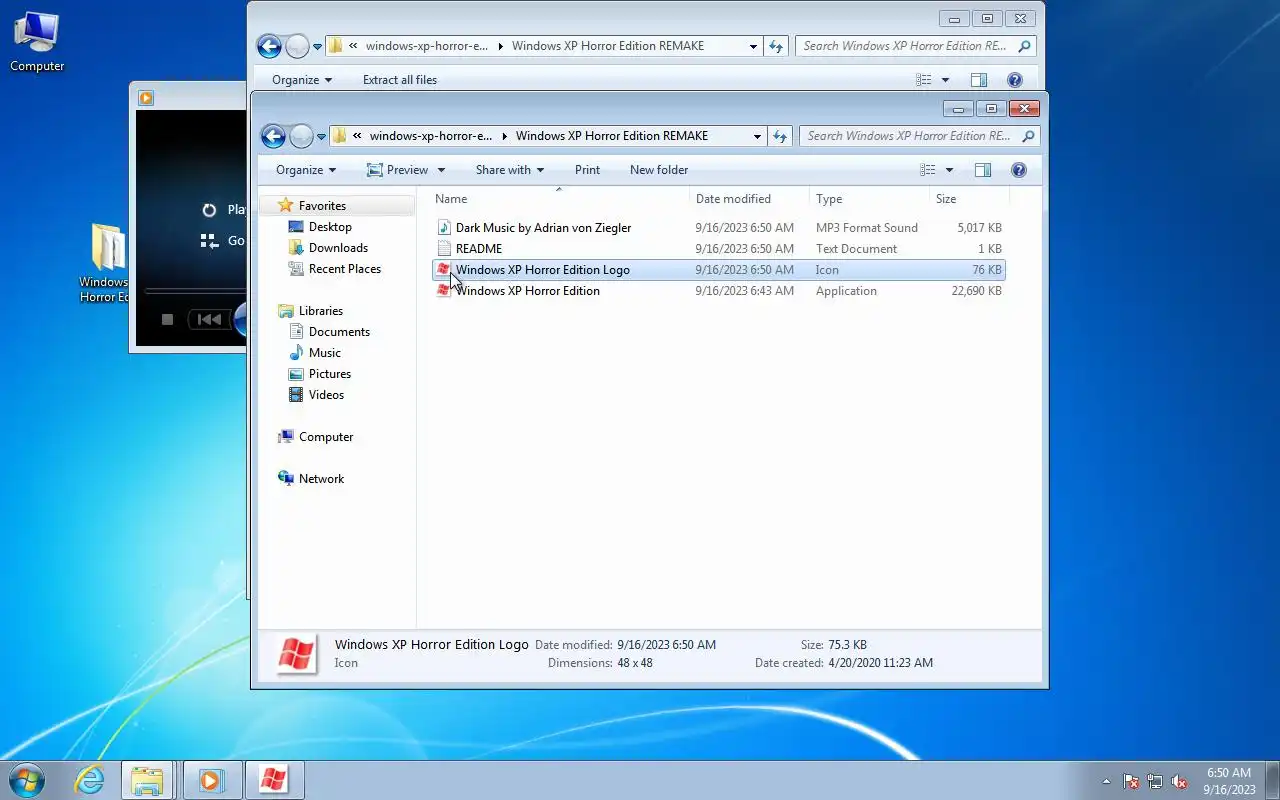
Task: Refresh the front Explorer window
Action: point(780,136)
